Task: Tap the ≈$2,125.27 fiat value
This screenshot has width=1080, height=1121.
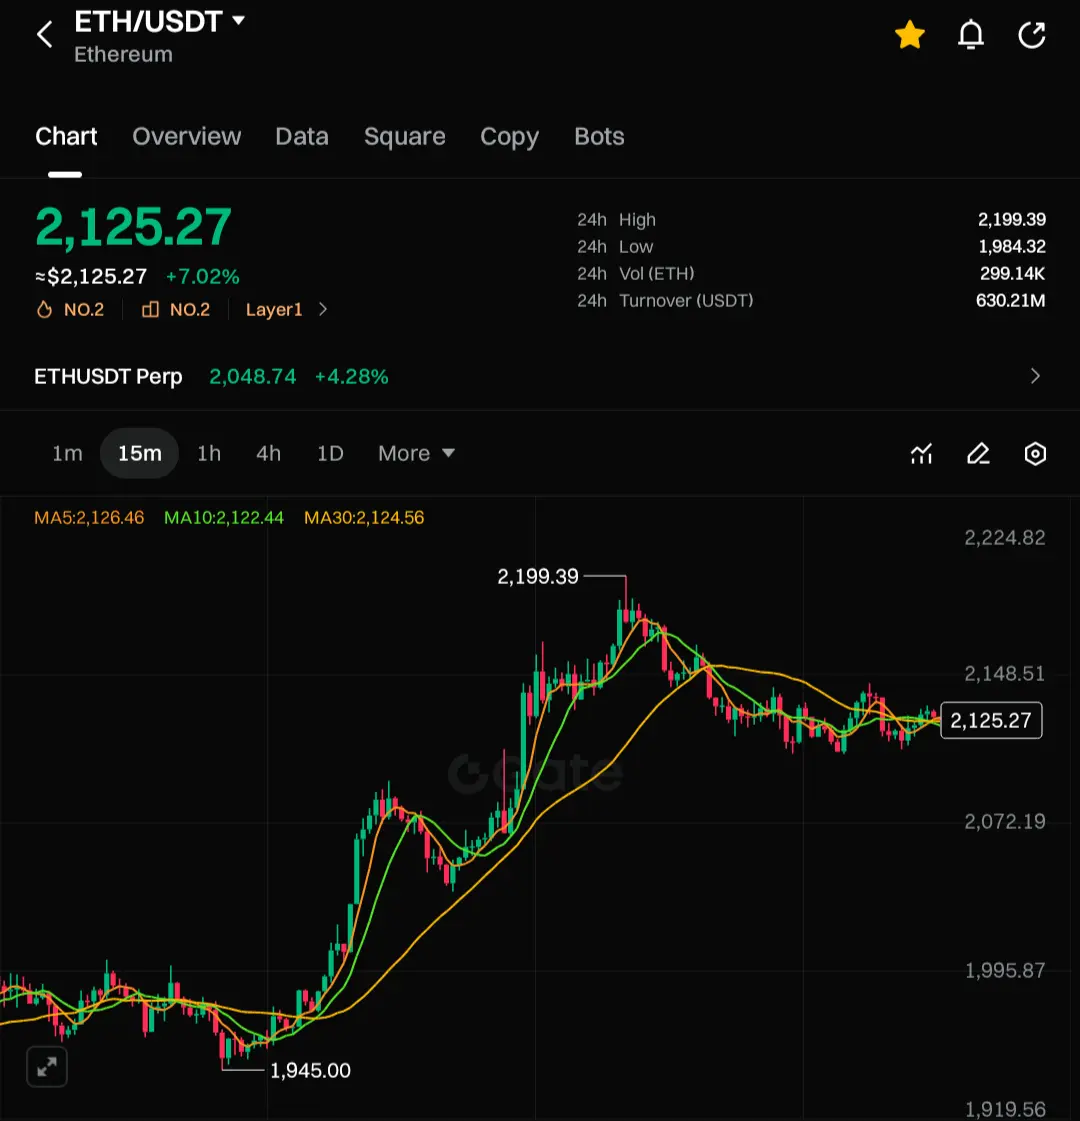Action: click(91, 277)
